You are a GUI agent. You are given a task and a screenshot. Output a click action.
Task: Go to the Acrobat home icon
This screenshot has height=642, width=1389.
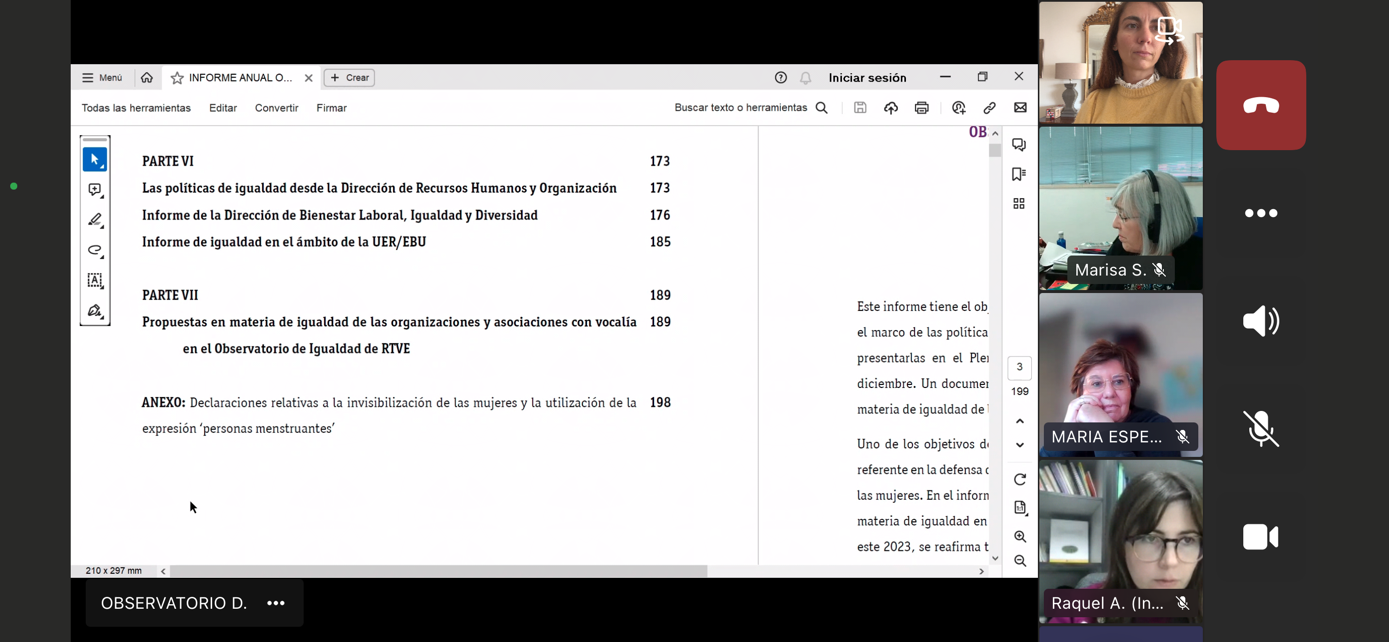click(147, 78)
